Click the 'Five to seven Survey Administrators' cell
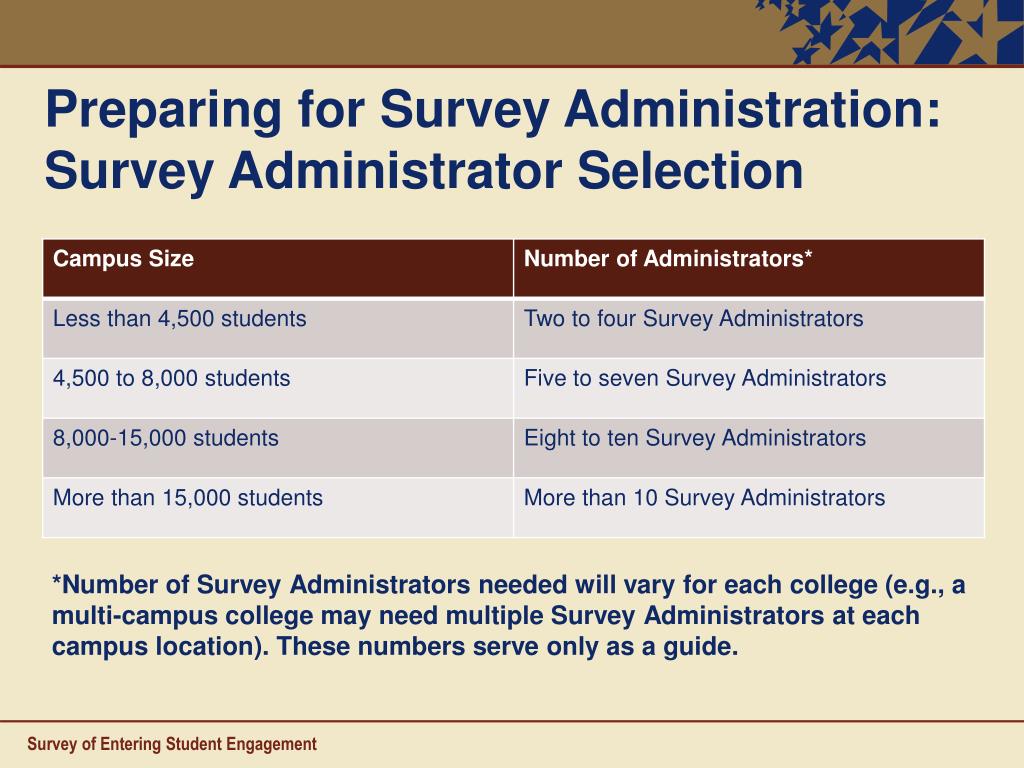 click(748, 388)
